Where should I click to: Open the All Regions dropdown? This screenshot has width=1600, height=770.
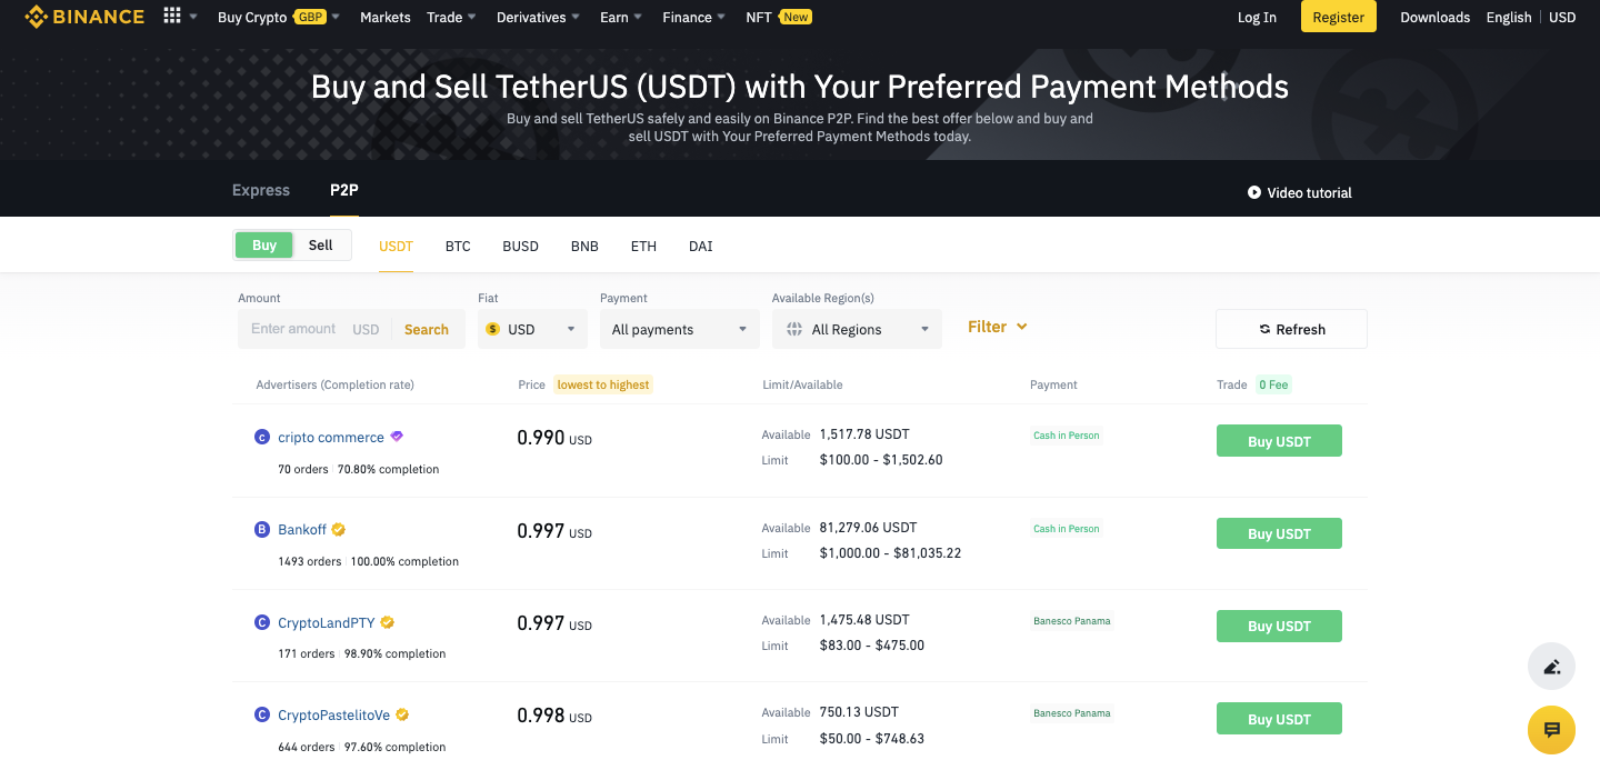coord(856,328)
